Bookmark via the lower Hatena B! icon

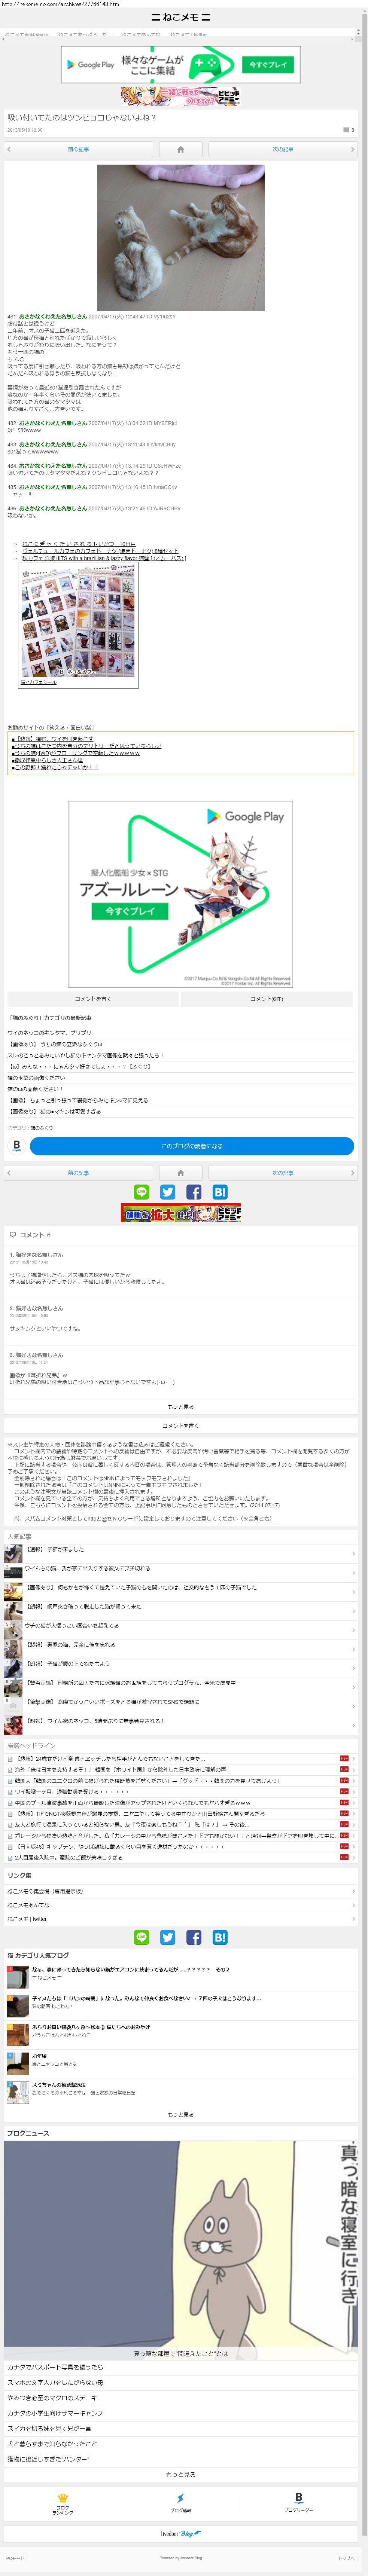(x=220, y=1937)
